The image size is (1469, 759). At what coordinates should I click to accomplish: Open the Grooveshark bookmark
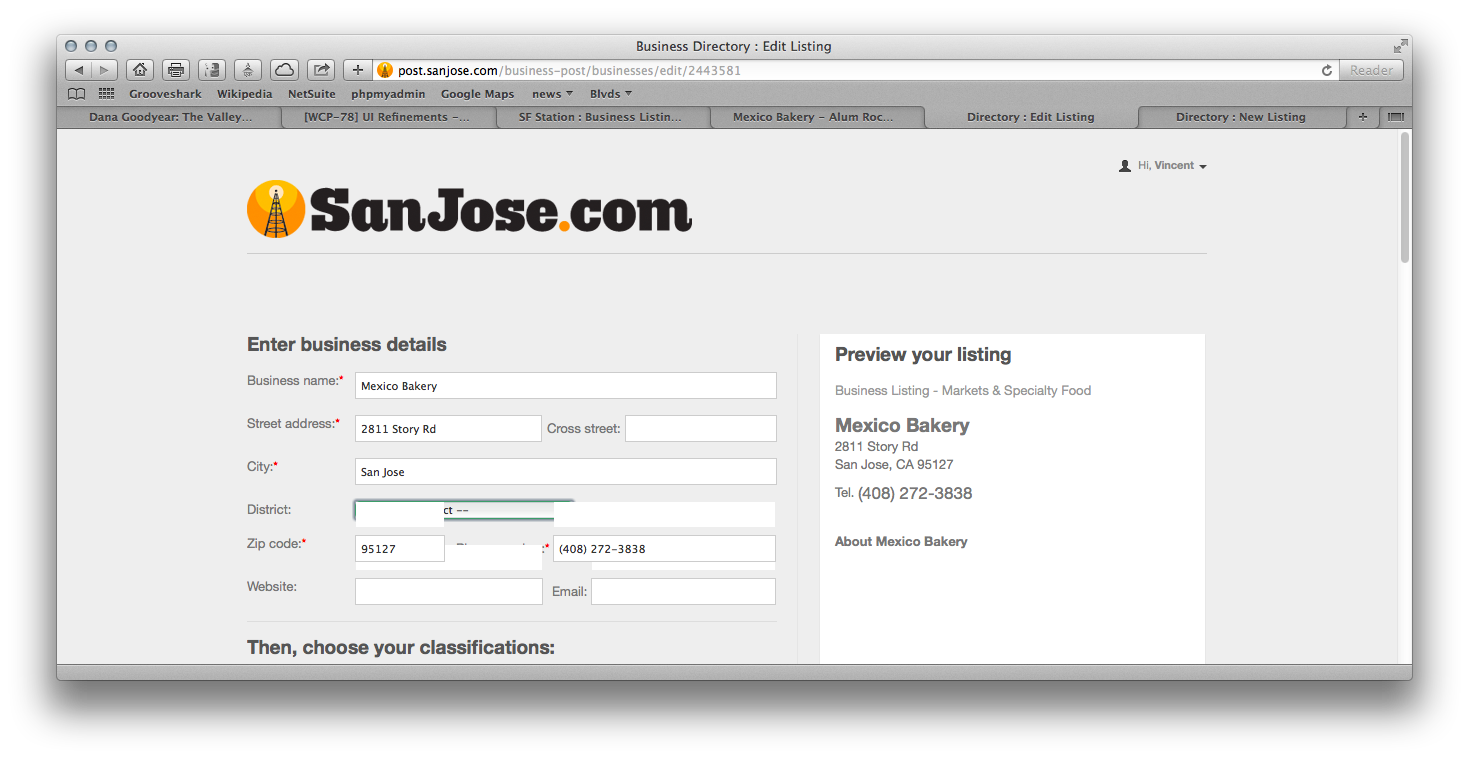click(165, 94)
